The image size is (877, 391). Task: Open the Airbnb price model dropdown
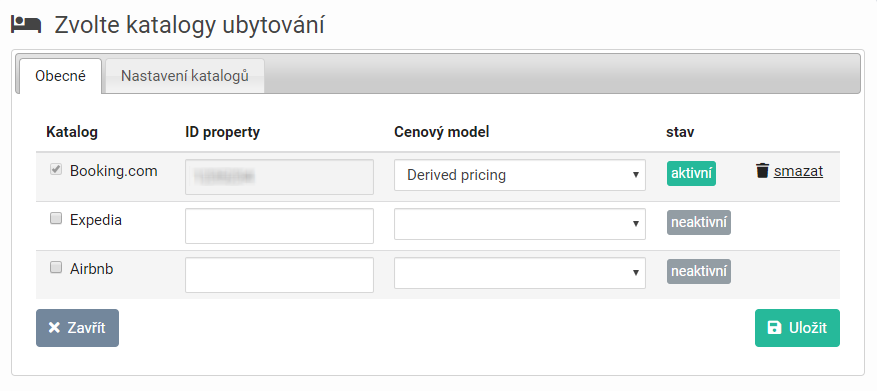point(520,273)
